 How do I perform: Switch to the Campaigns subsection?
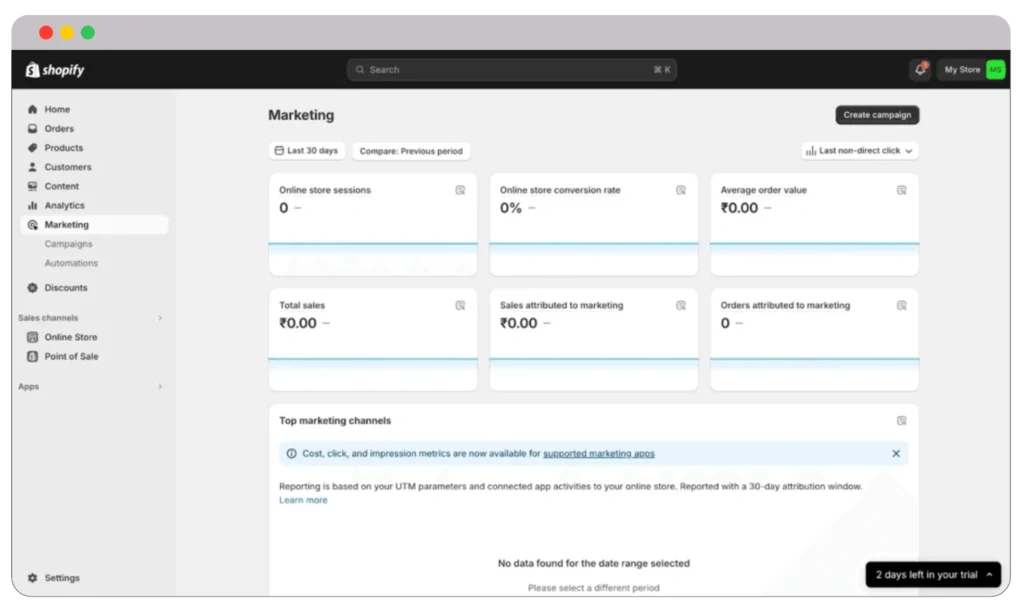[68, 243]
